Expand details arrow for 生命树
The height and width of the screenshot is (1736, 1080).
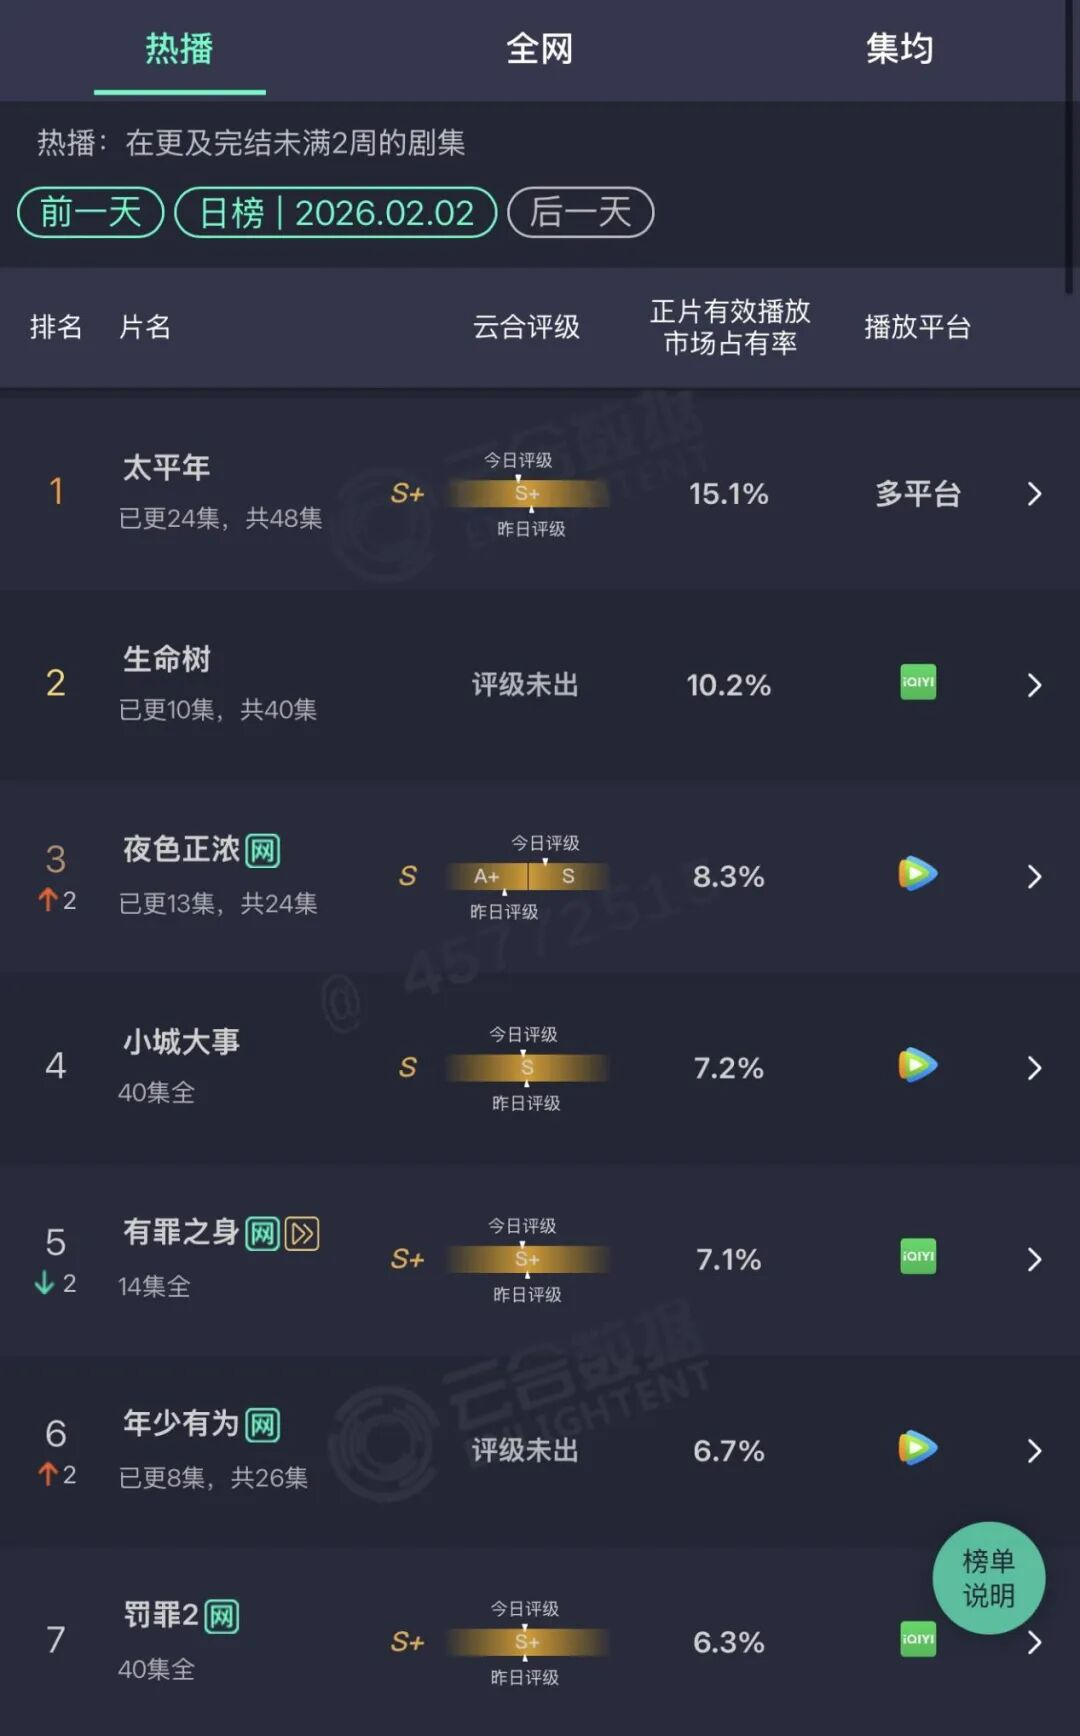point(1034,685)
